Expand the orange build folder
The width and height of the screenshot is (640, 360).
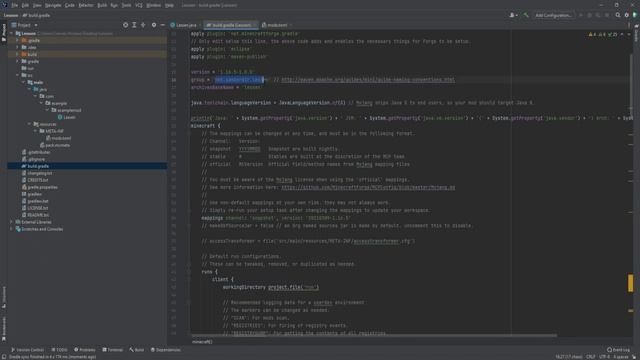point(17,54)
